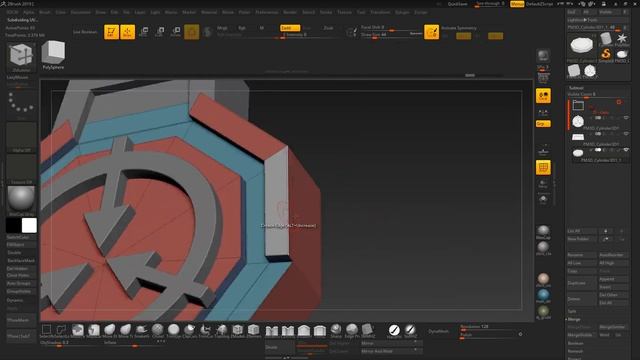Pick SelectLasso brush in bottom shelf
This screenshot has height=360, width=640.
62,330
